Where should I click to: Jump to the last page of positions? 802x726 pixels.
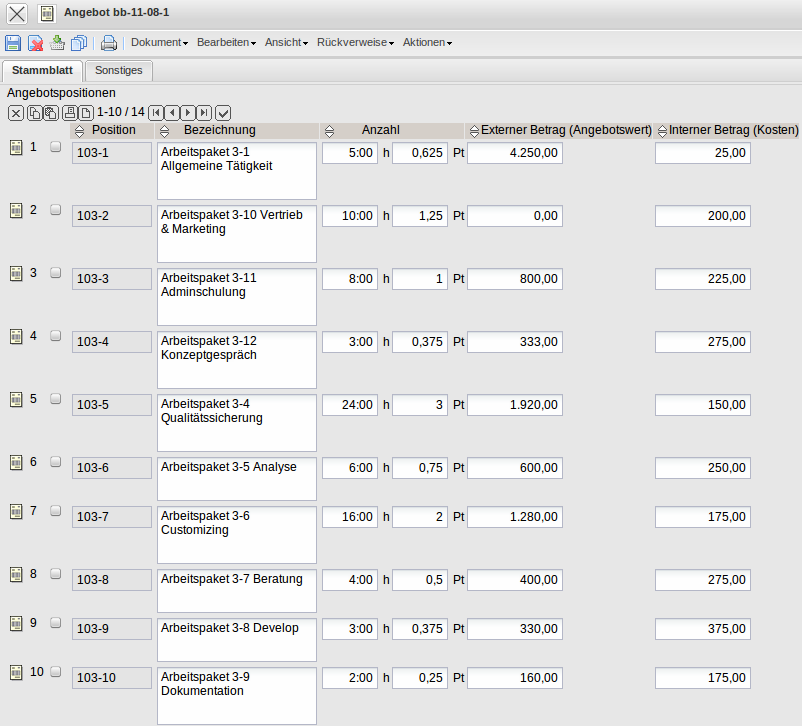pyautogui.click(x=204, y=113)
